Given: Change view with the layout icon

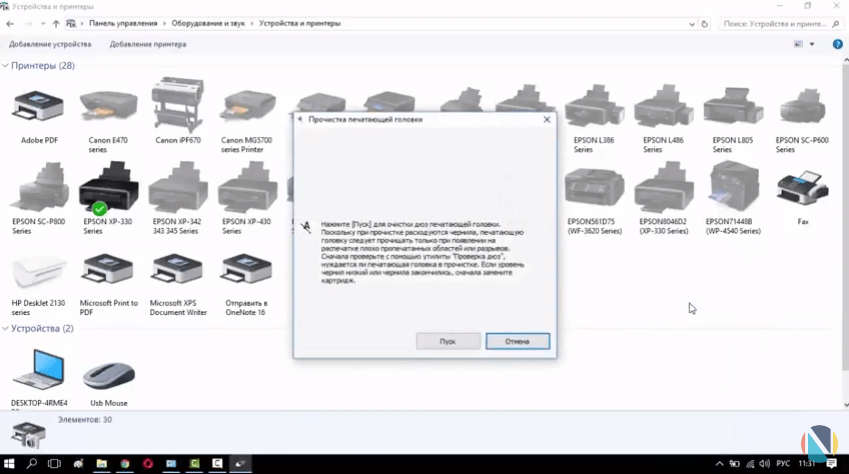Looking at the screenshot, I should coord(798,44).
